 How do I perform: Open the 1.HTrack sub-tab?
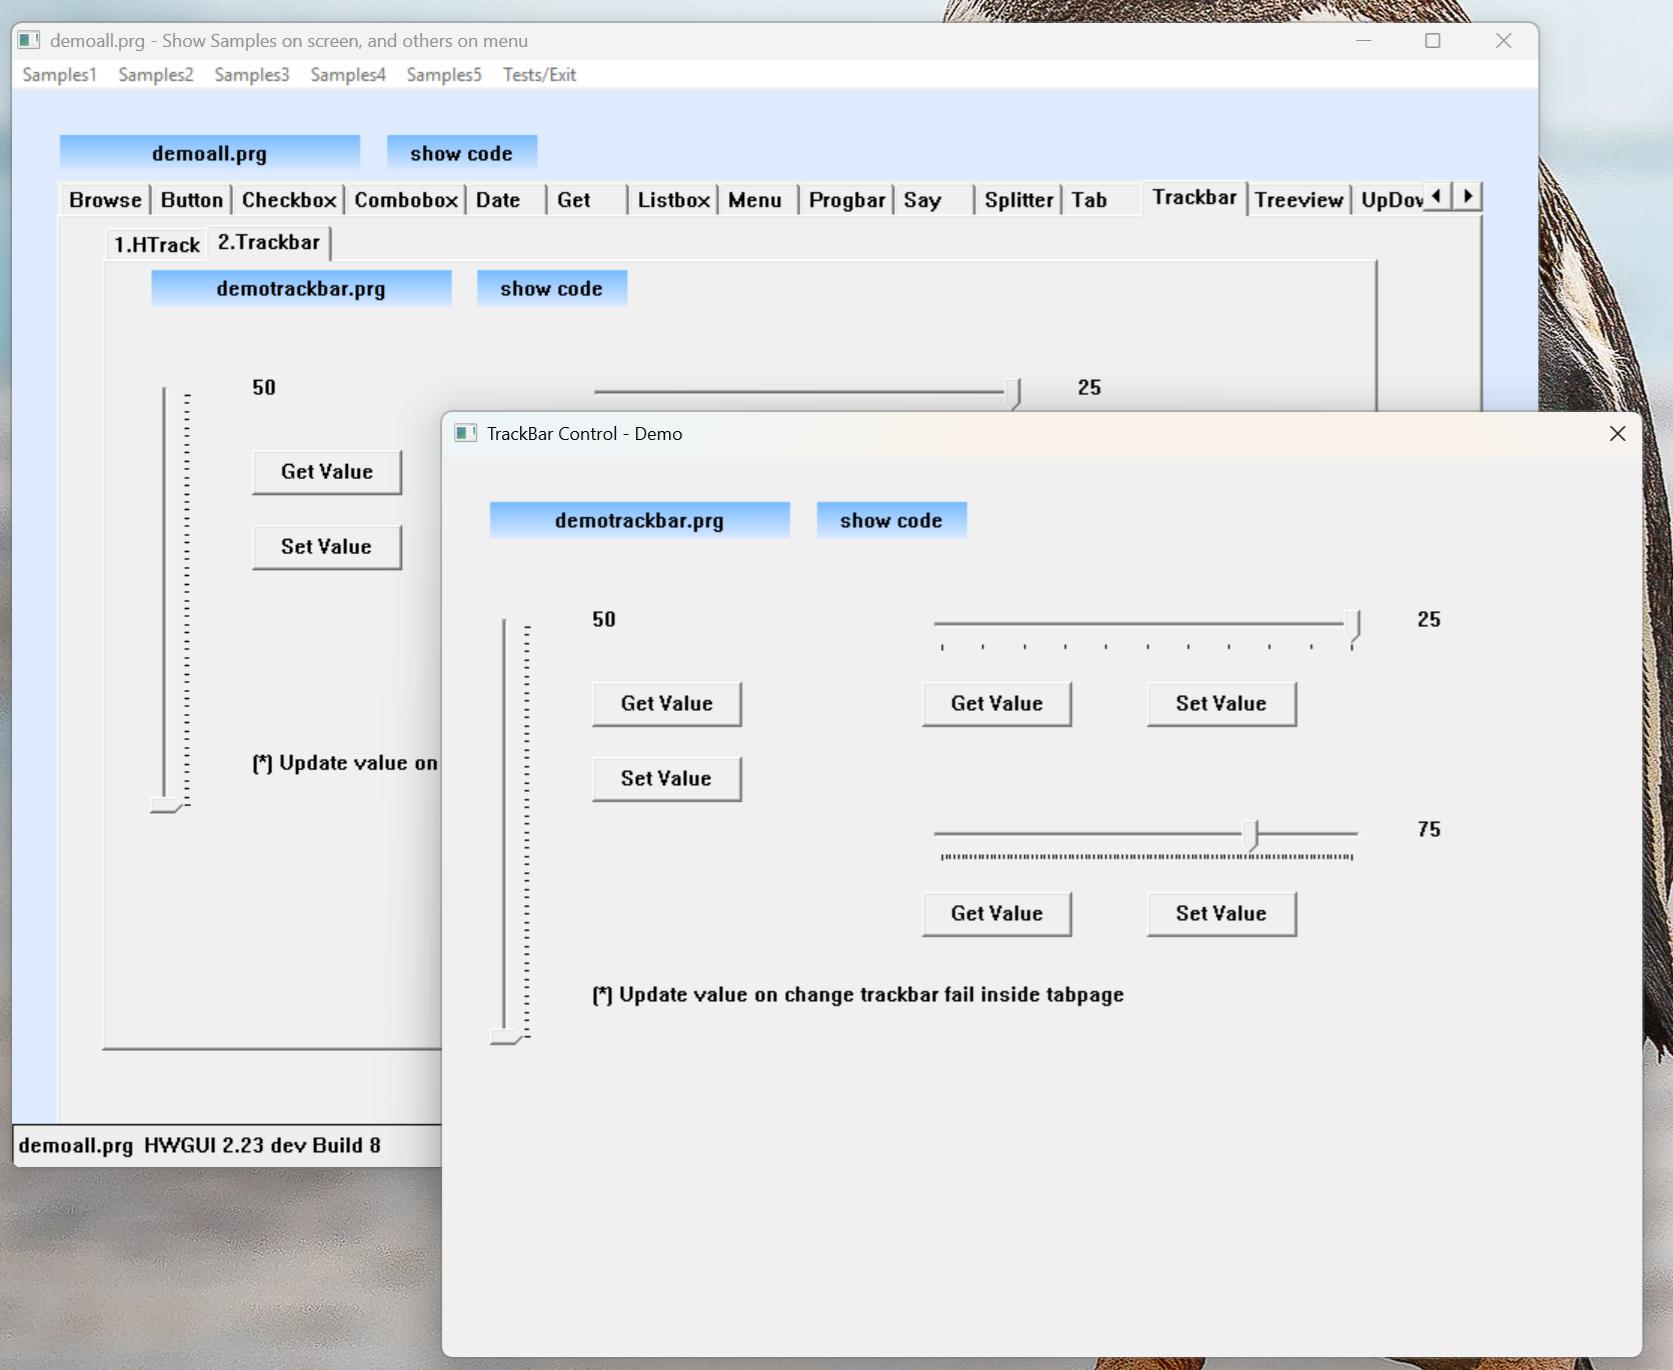pyautogui.click(x=157, y=245)
